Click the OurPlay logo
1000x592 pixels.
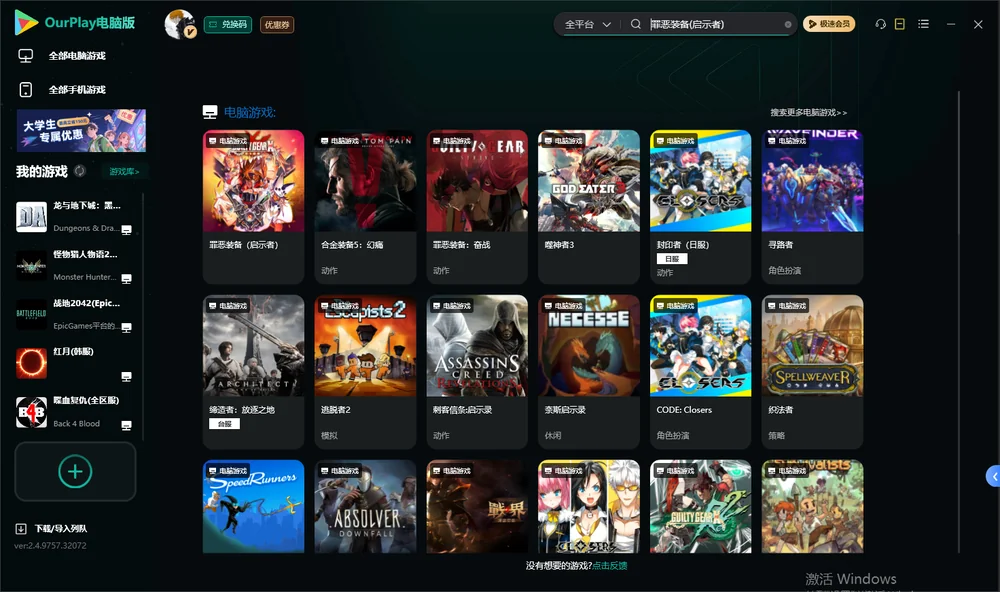pyautogui.click(x=75, y=23)
